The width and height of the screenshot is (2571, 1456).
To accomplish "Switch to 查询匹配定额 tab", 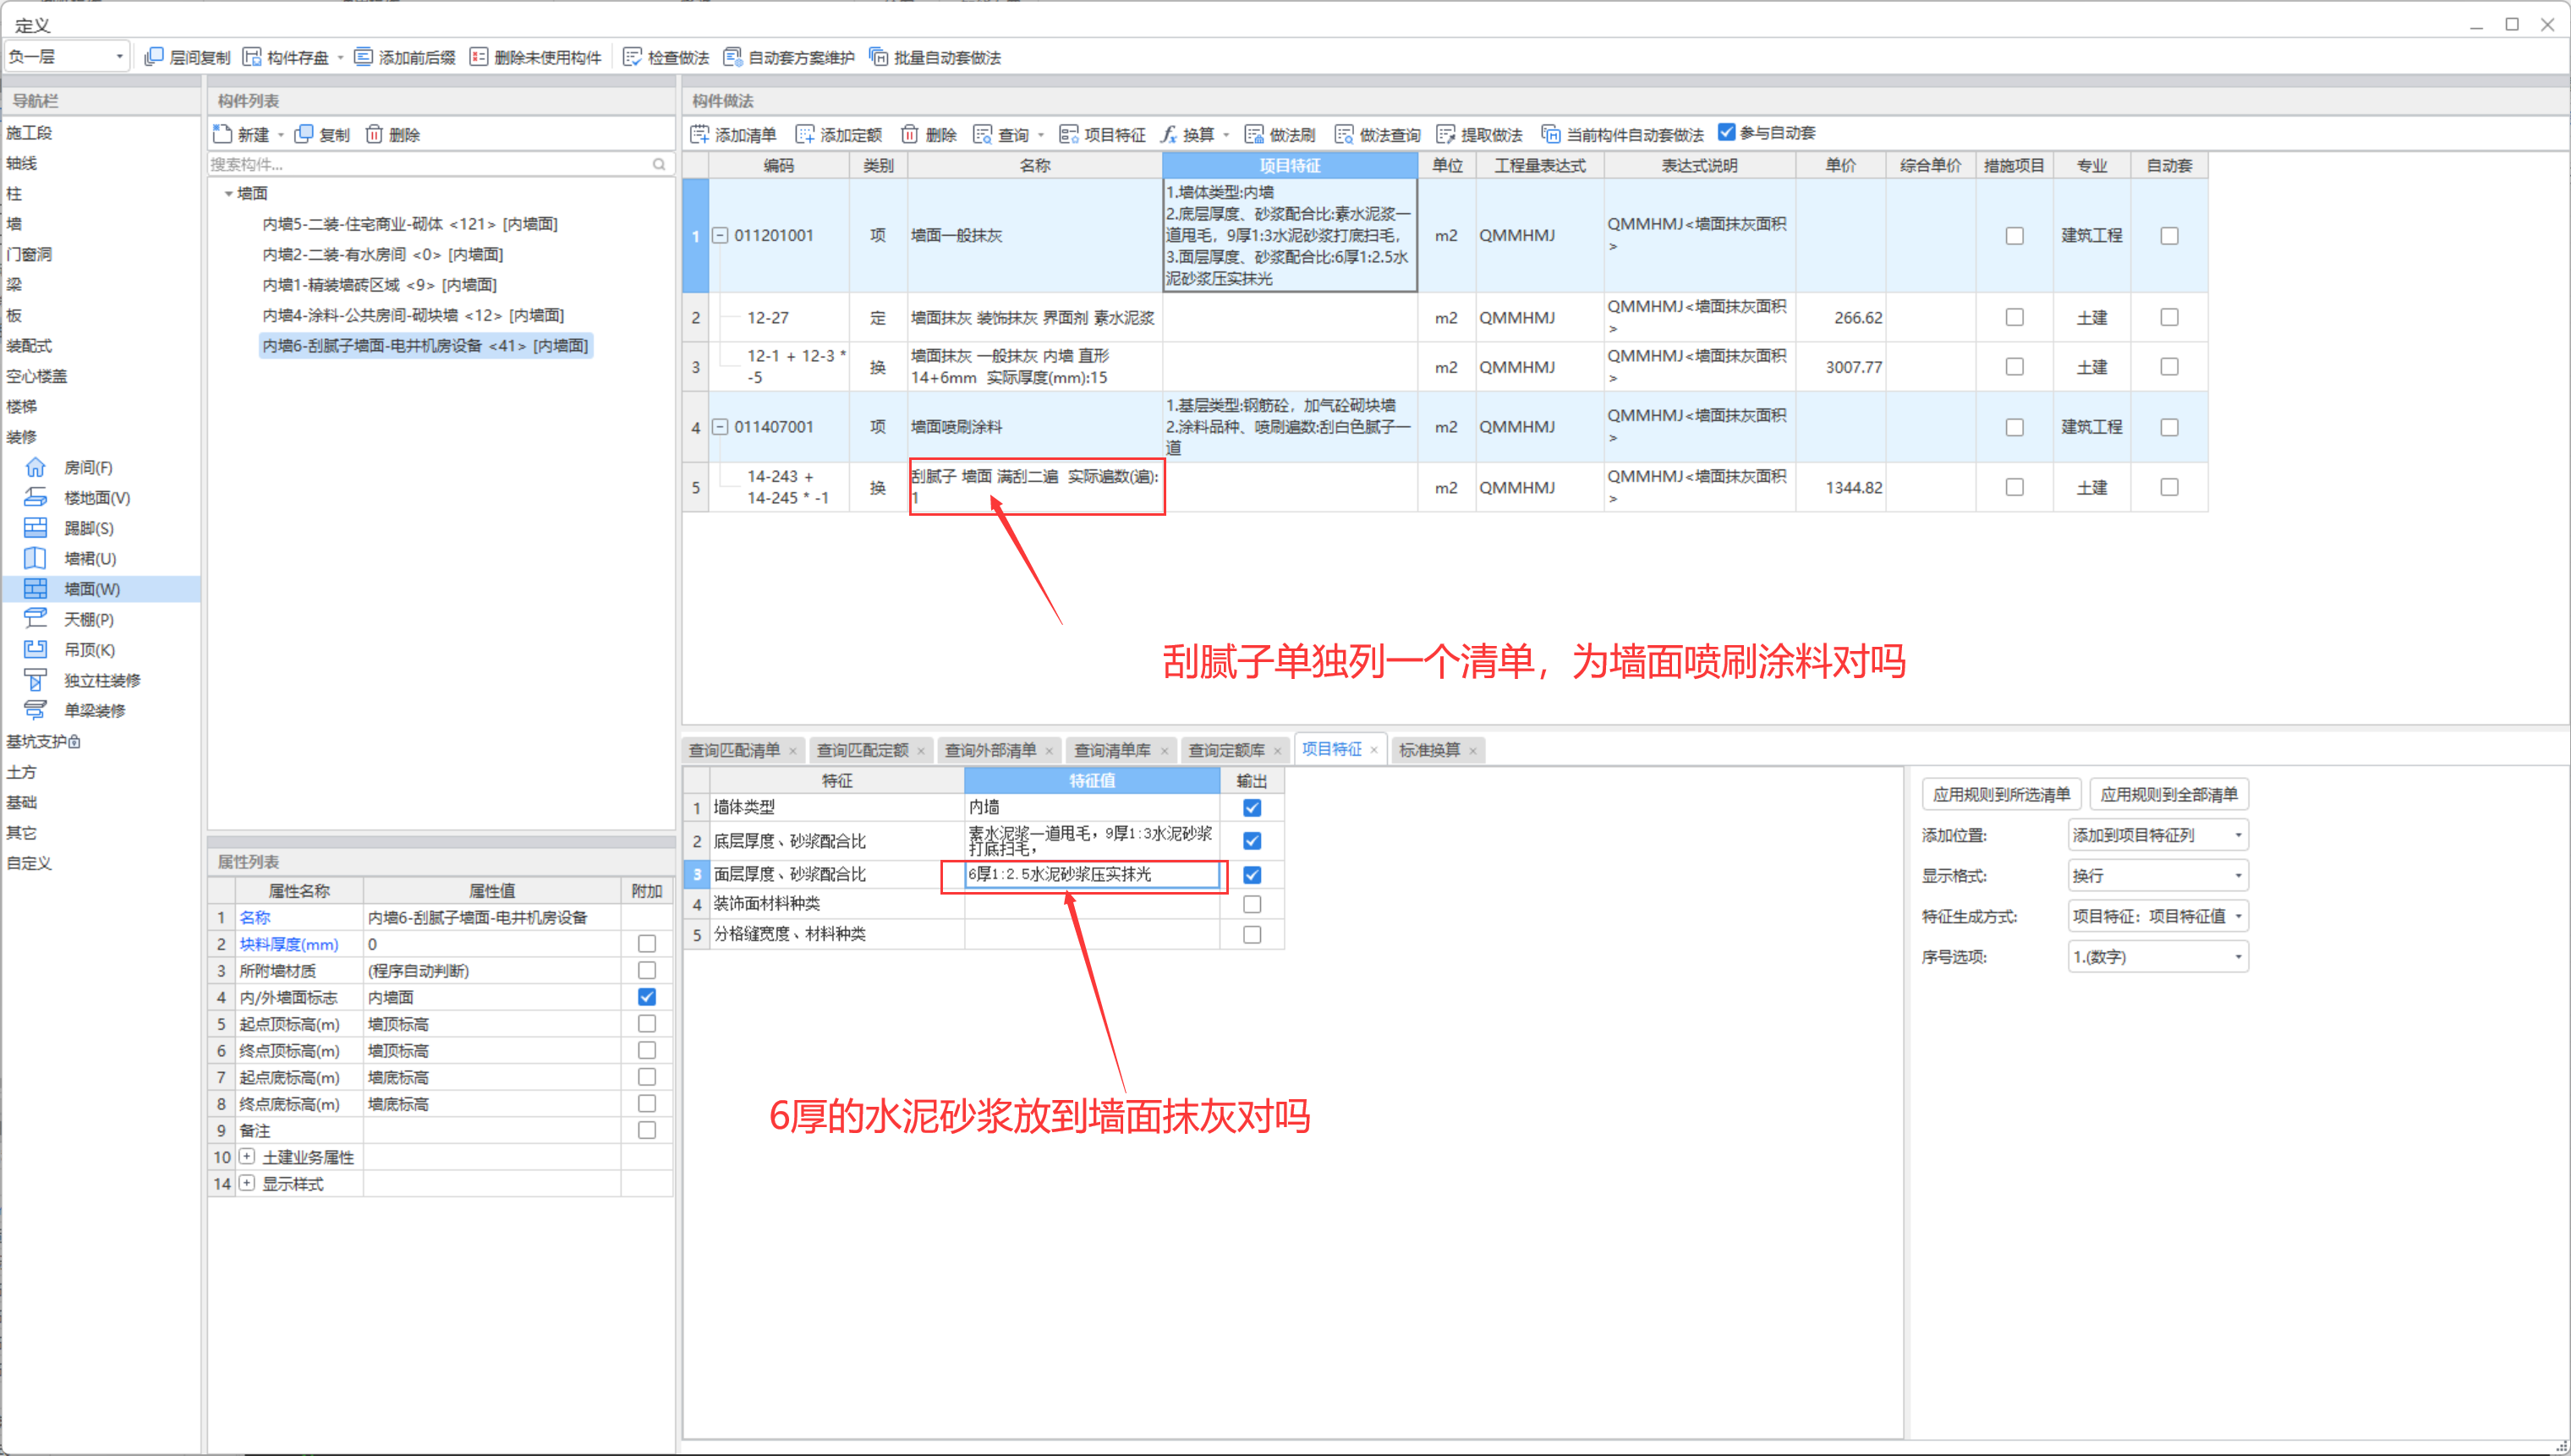I will 862,750.
